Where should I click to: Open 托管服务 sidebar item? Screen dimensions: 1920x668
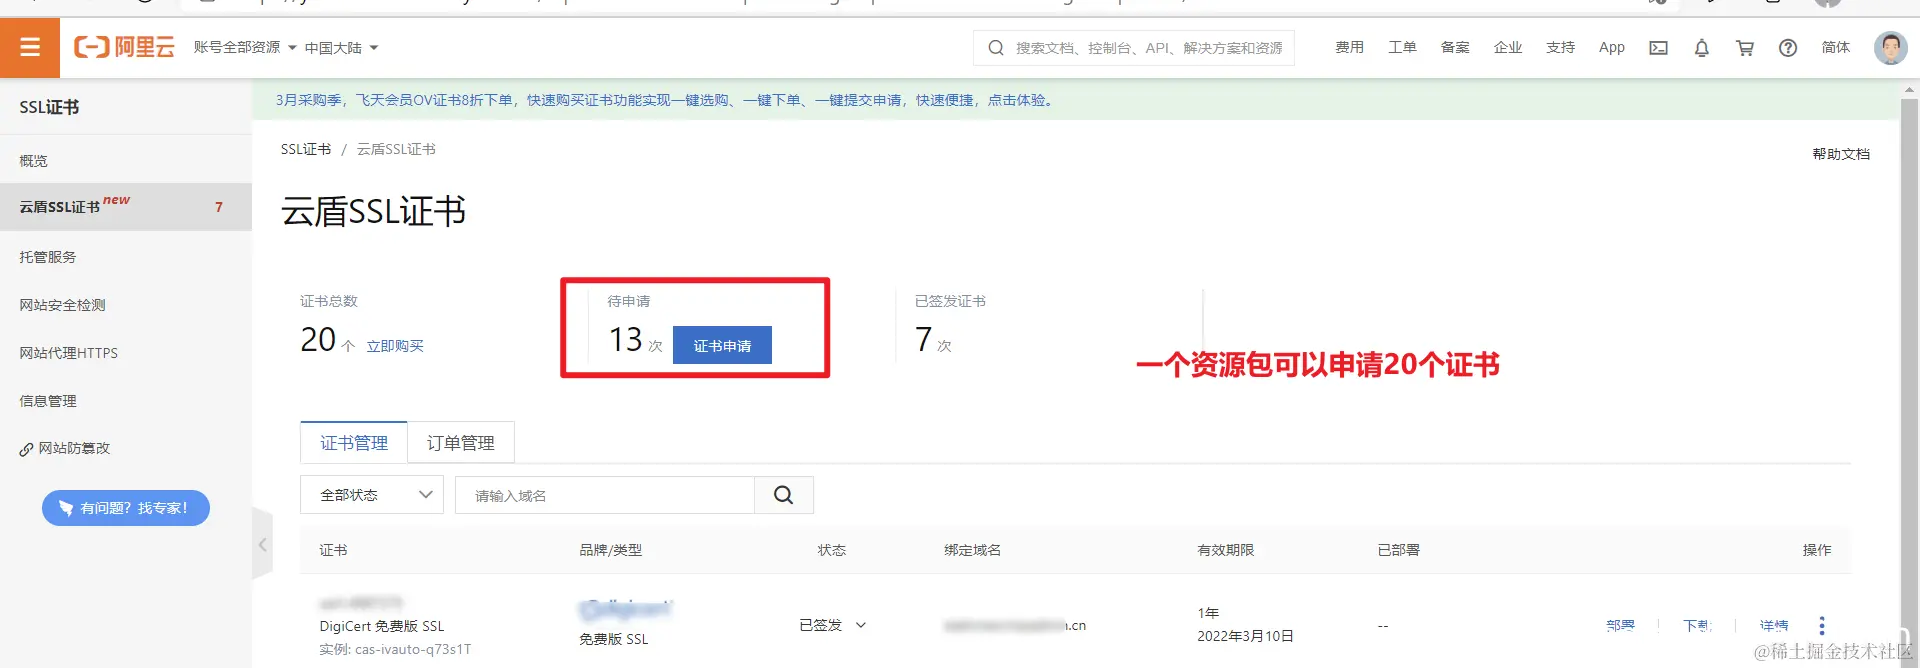point(126,257)
